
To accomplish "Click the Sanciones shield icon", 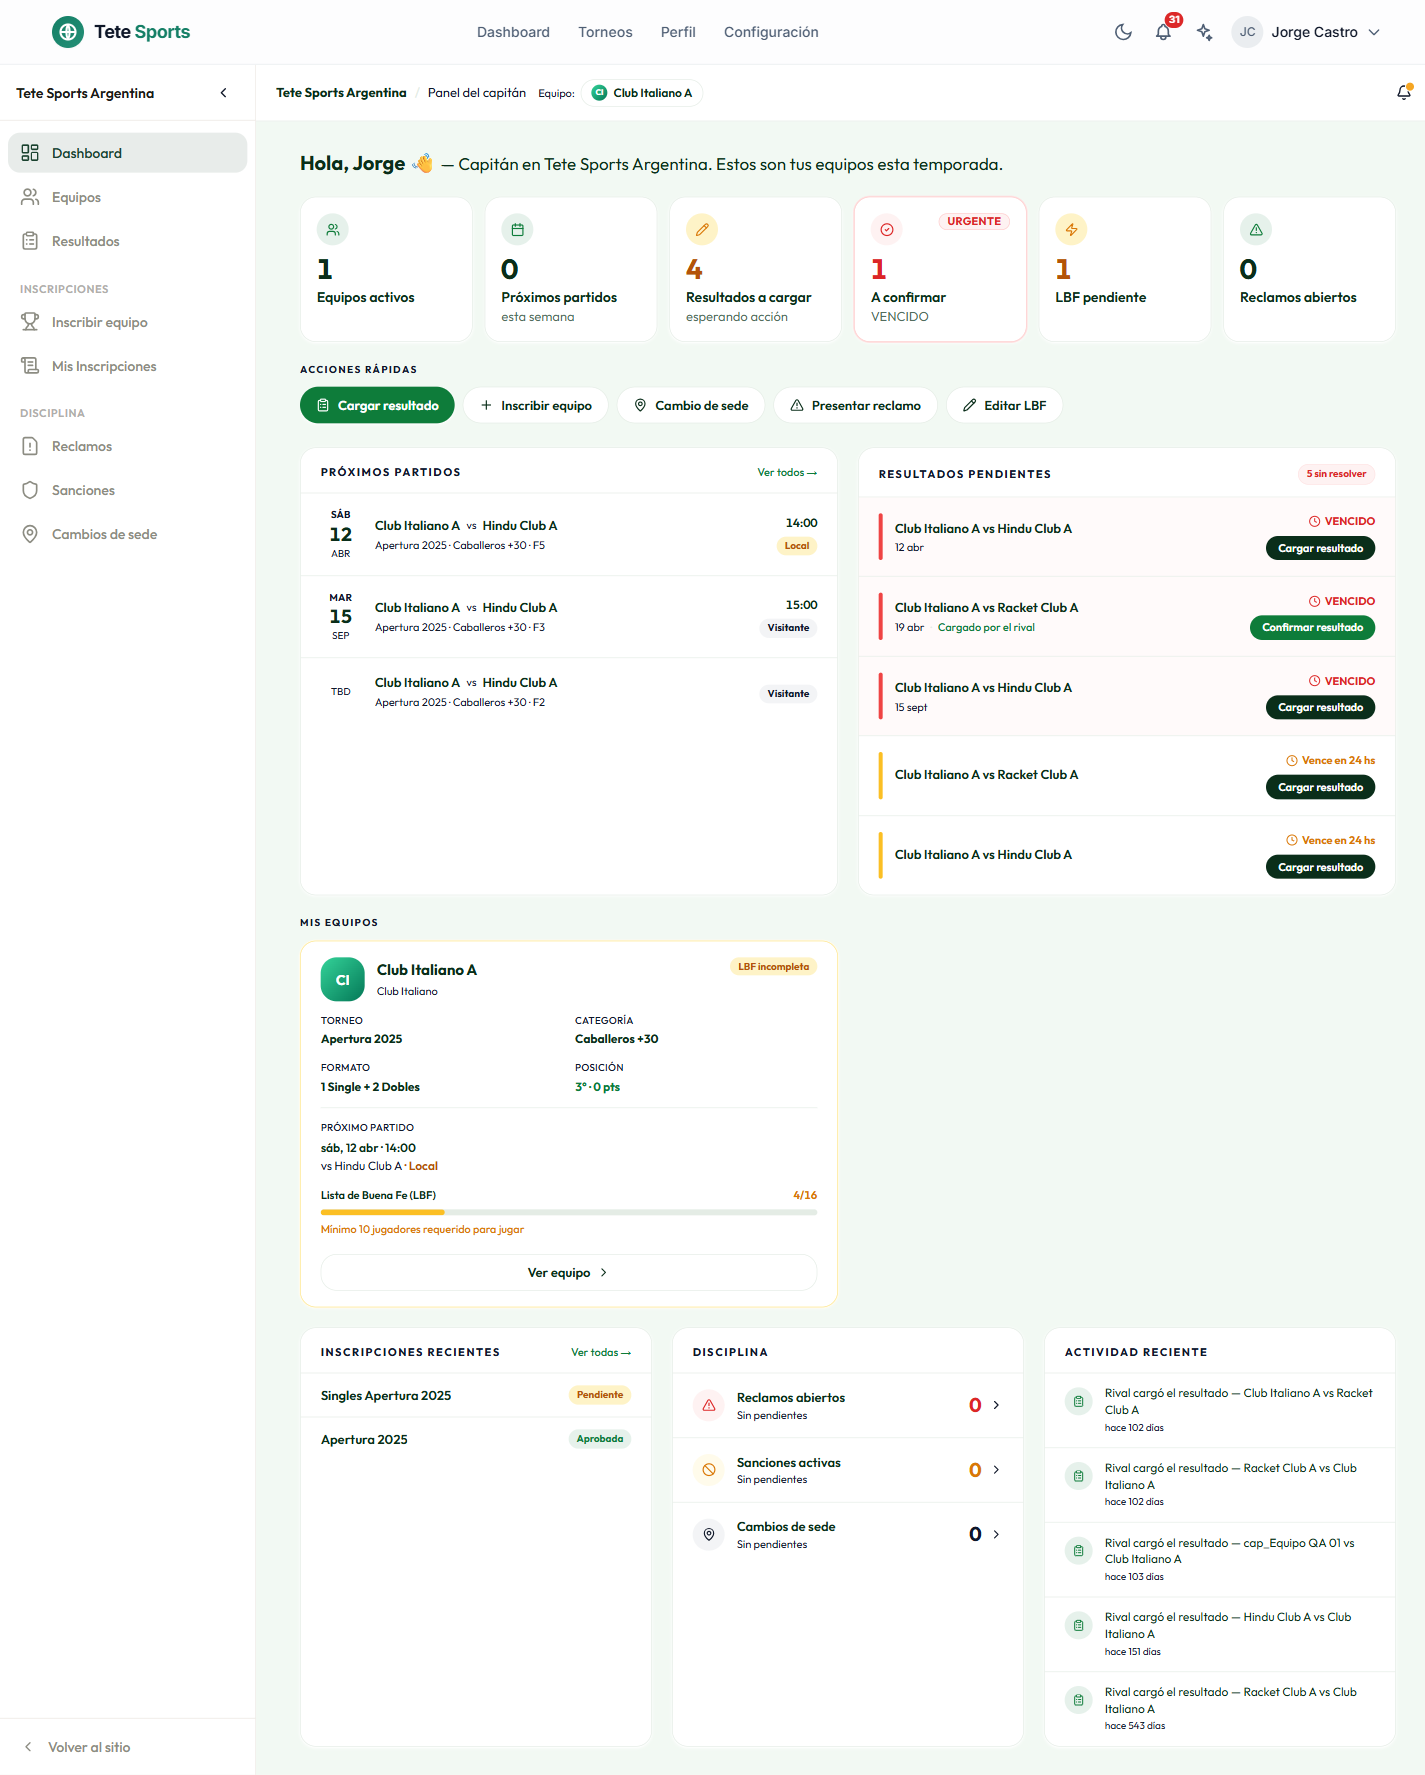I will click(30, 490).
